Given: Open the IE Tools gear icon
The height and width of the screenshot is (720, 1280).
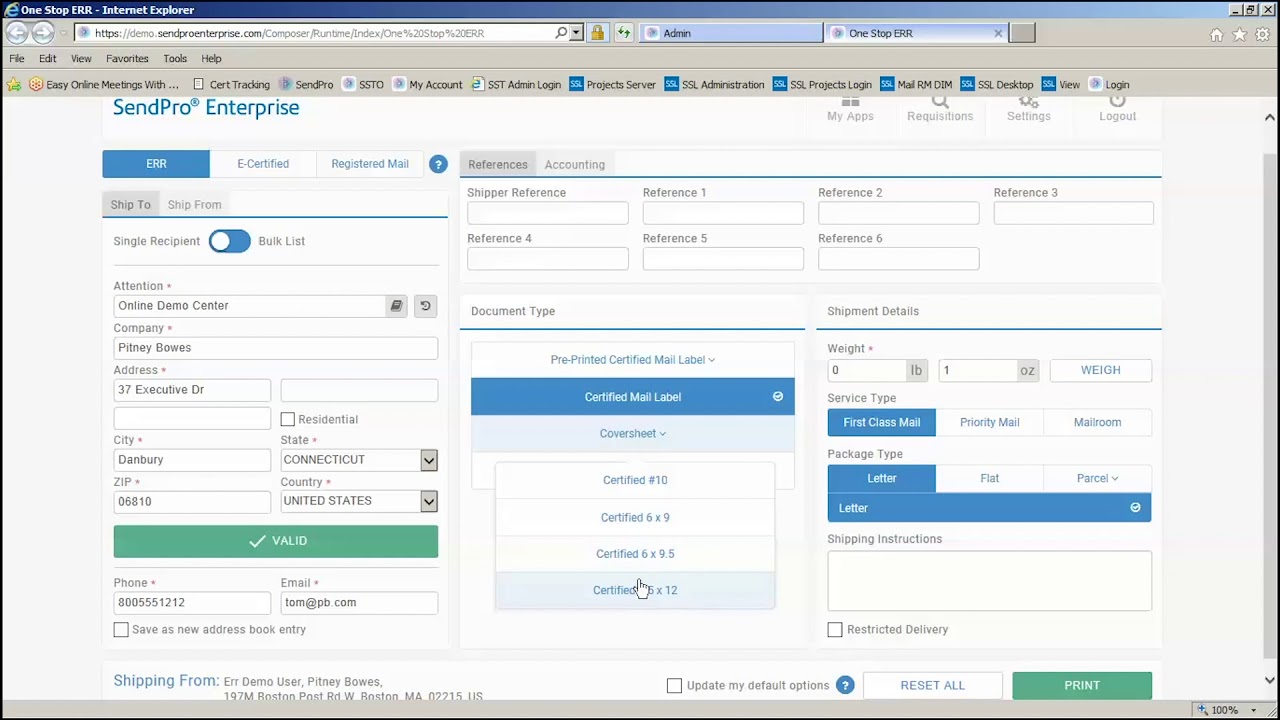Looking at the screenshot, I should pos(1262,34).
